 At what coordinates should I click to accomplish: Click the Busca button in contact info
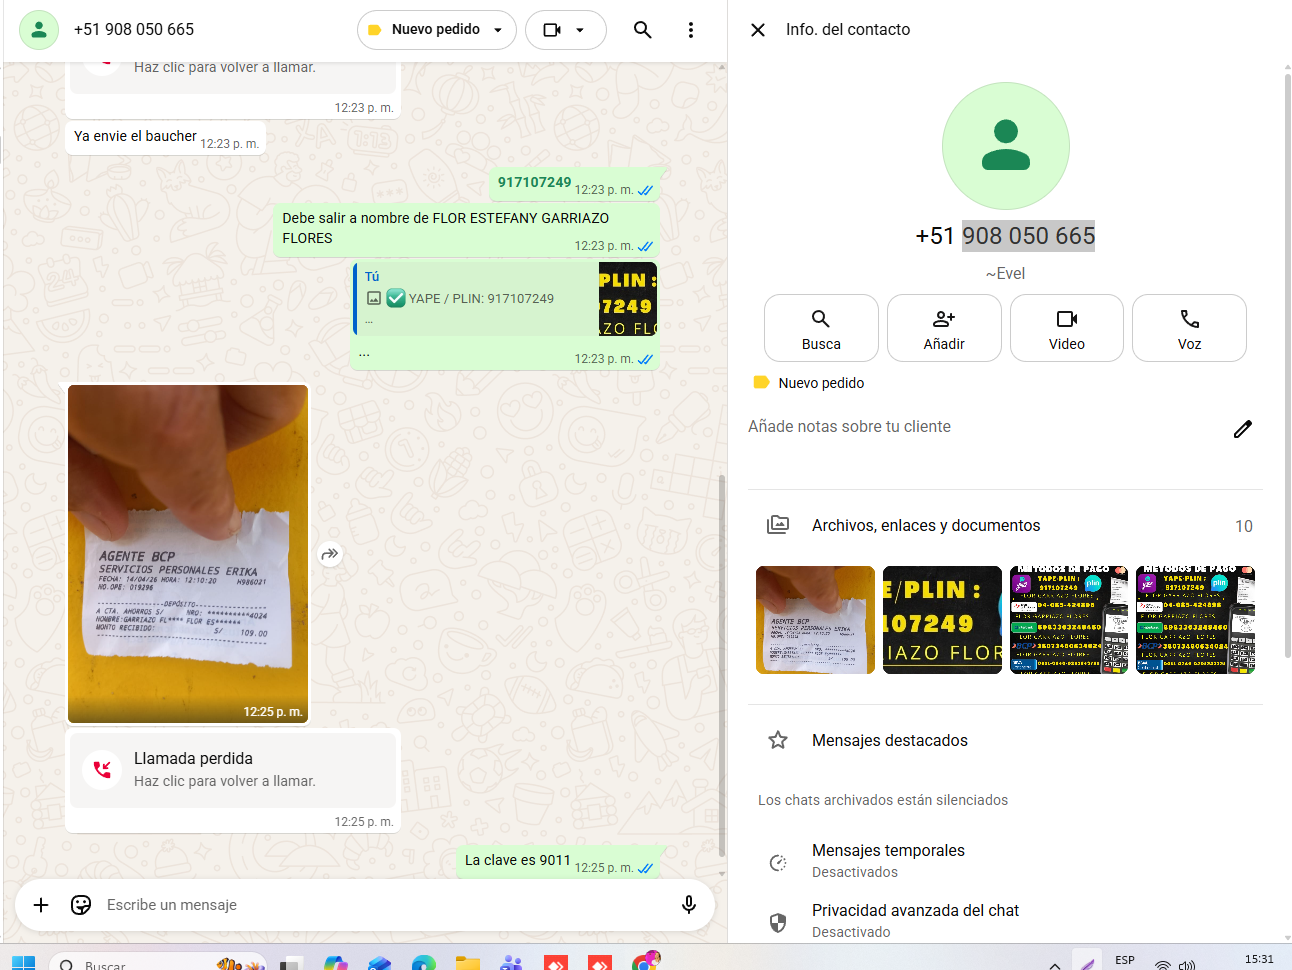click(x=821, y=328)
